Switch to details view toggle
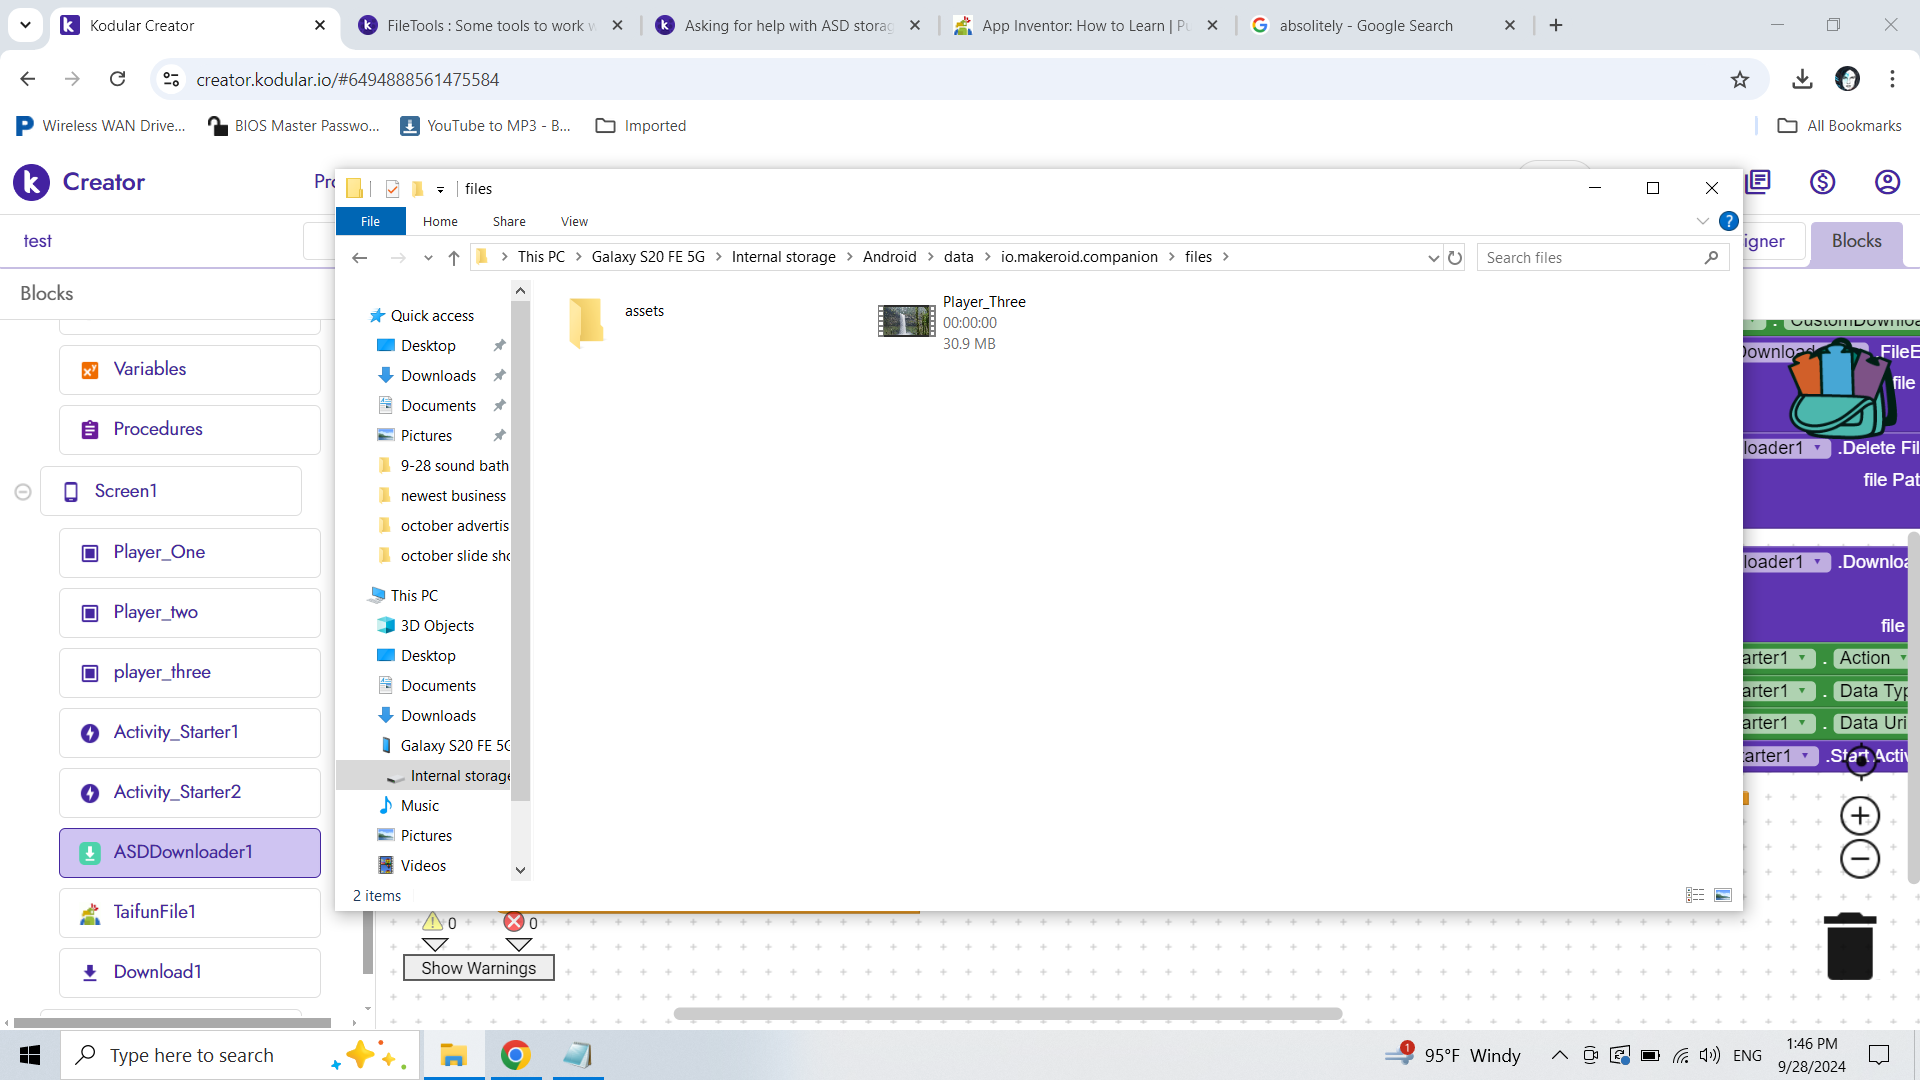This screenshot has width=1920, height=1080. 1695,895
